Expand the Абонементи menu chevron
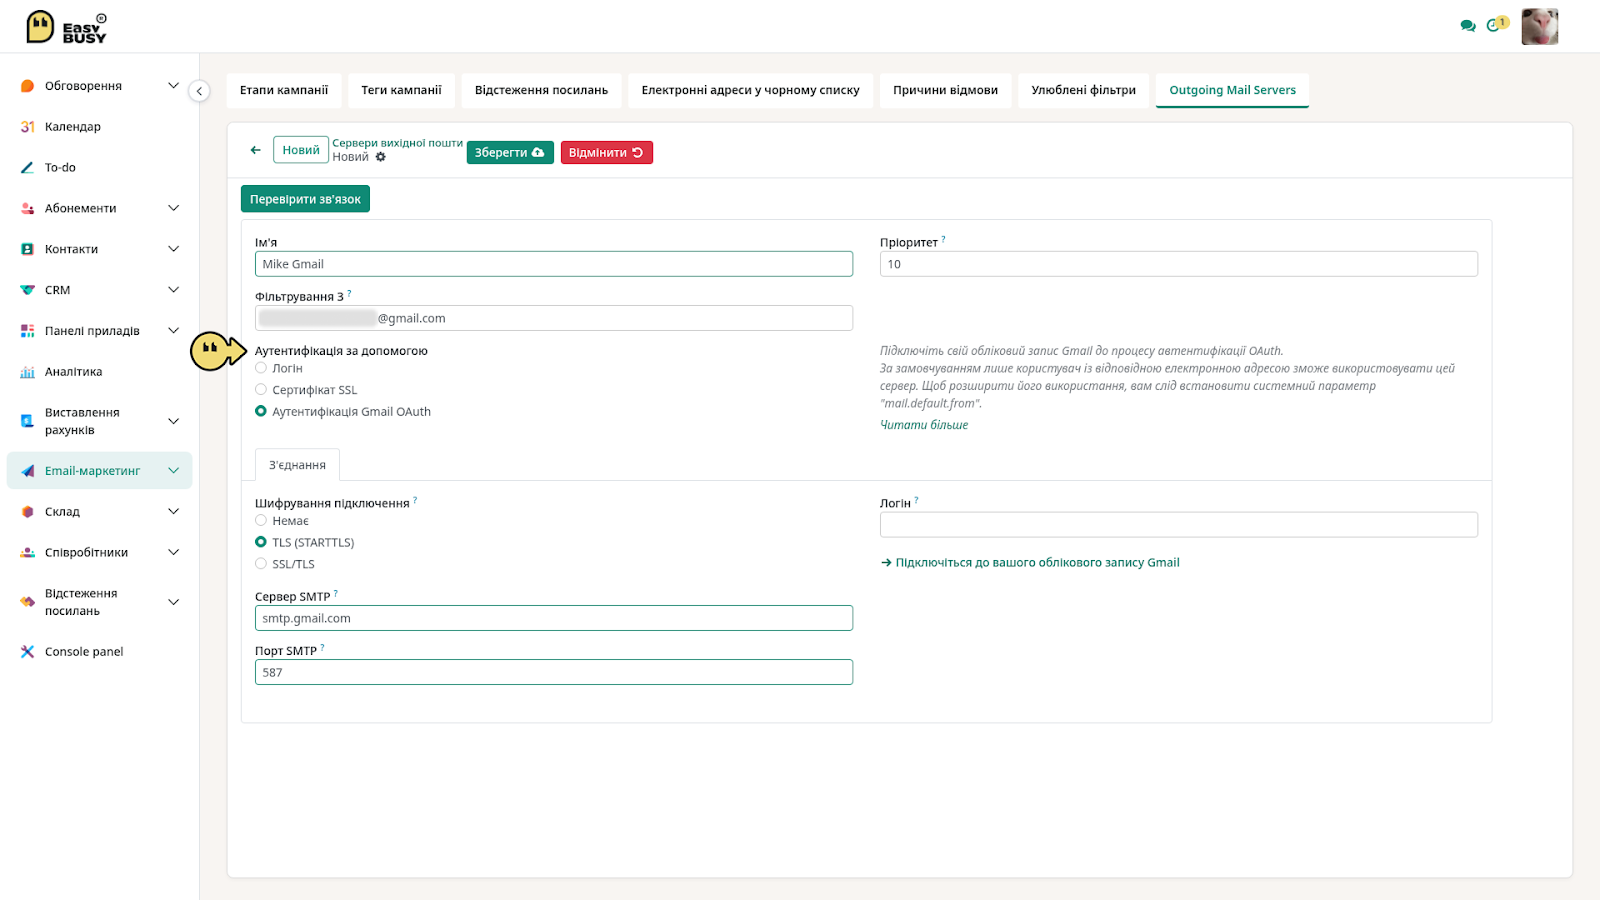The height and width of the screenshot is (900, 1600). 173,208
